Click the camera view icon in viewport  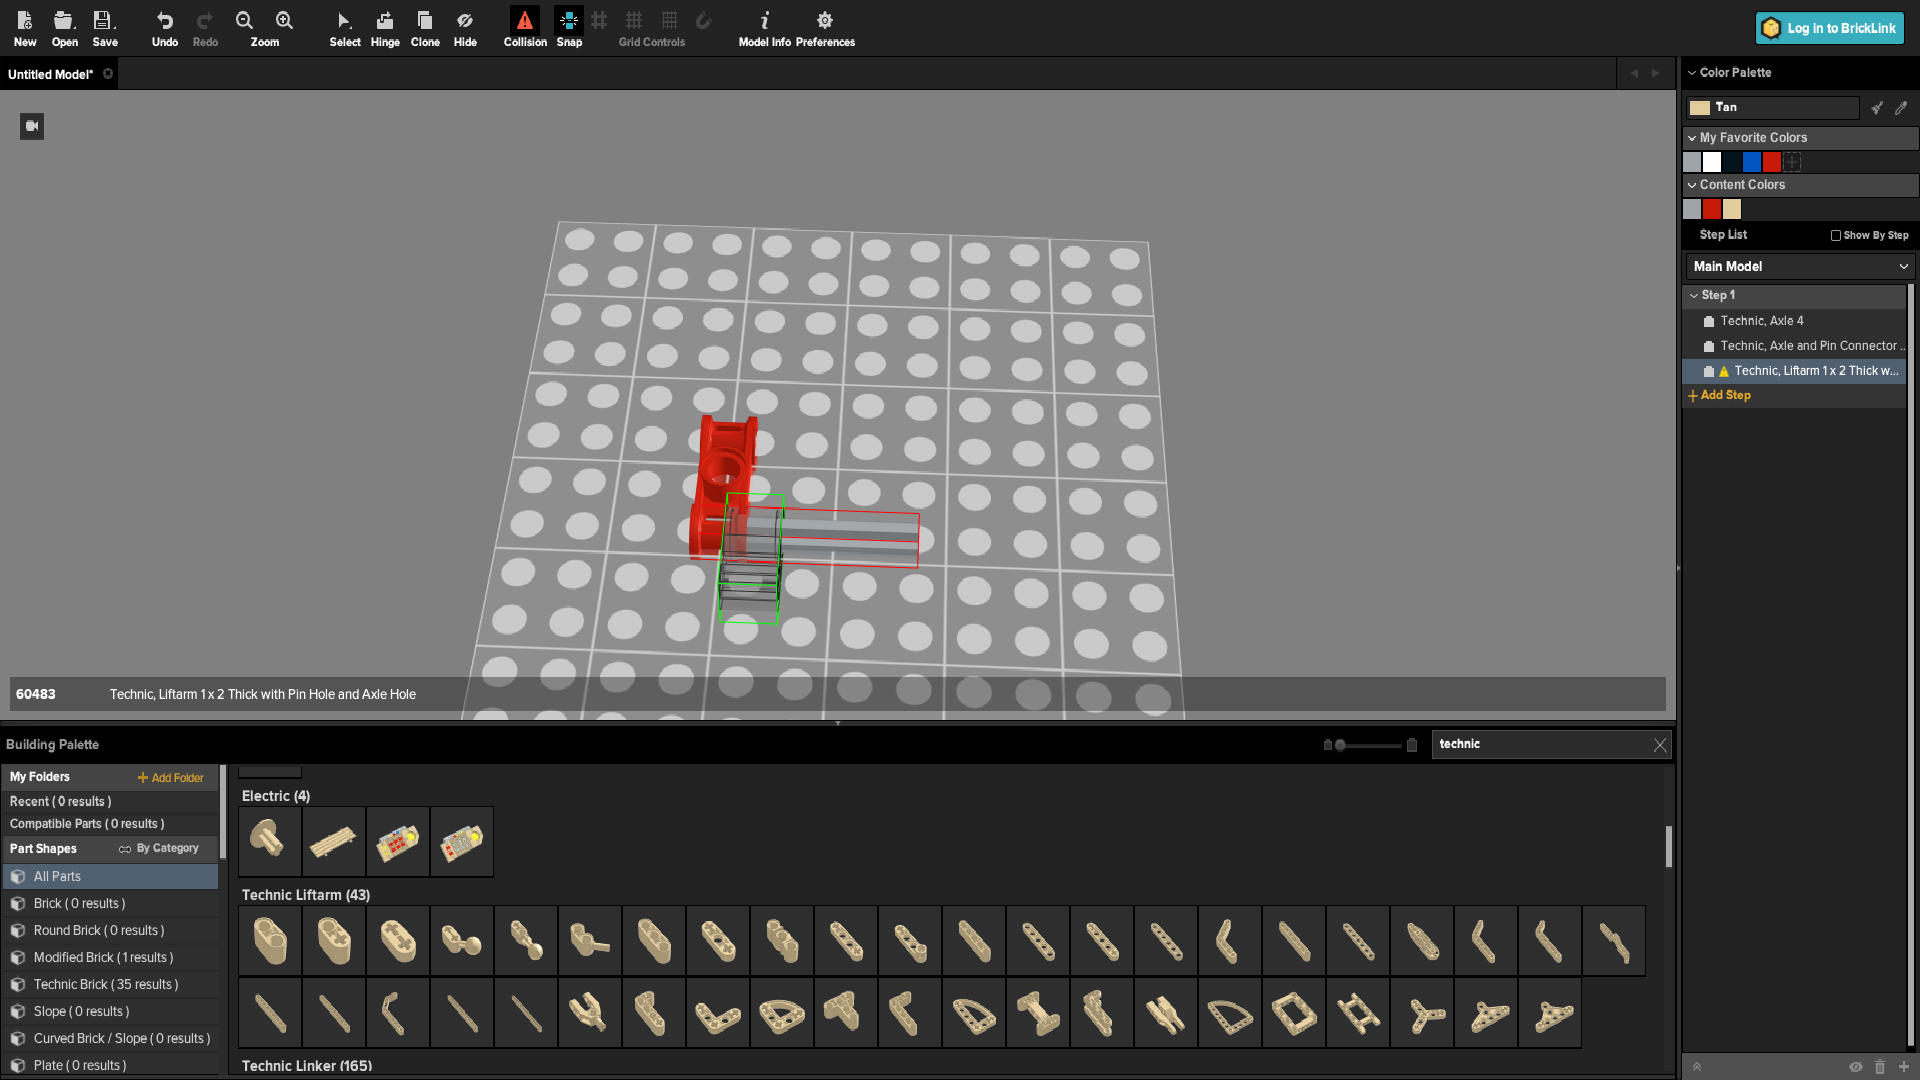tap(32, 126)
